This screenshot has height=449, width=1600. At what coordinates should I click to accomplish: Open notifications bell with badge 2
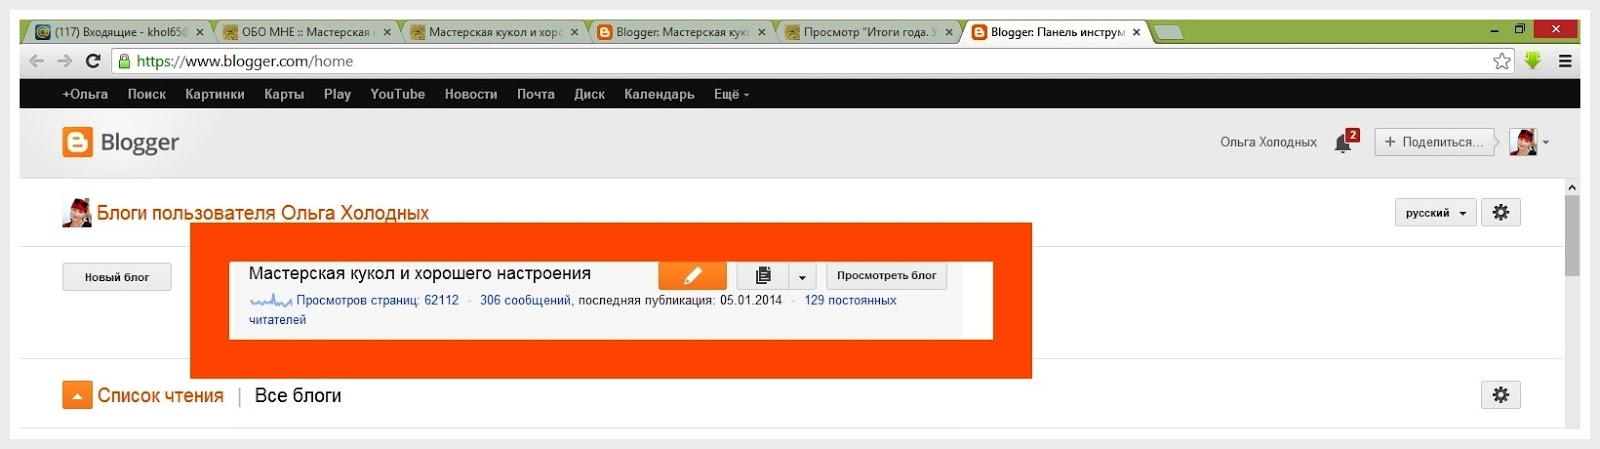pos(1344,142)
